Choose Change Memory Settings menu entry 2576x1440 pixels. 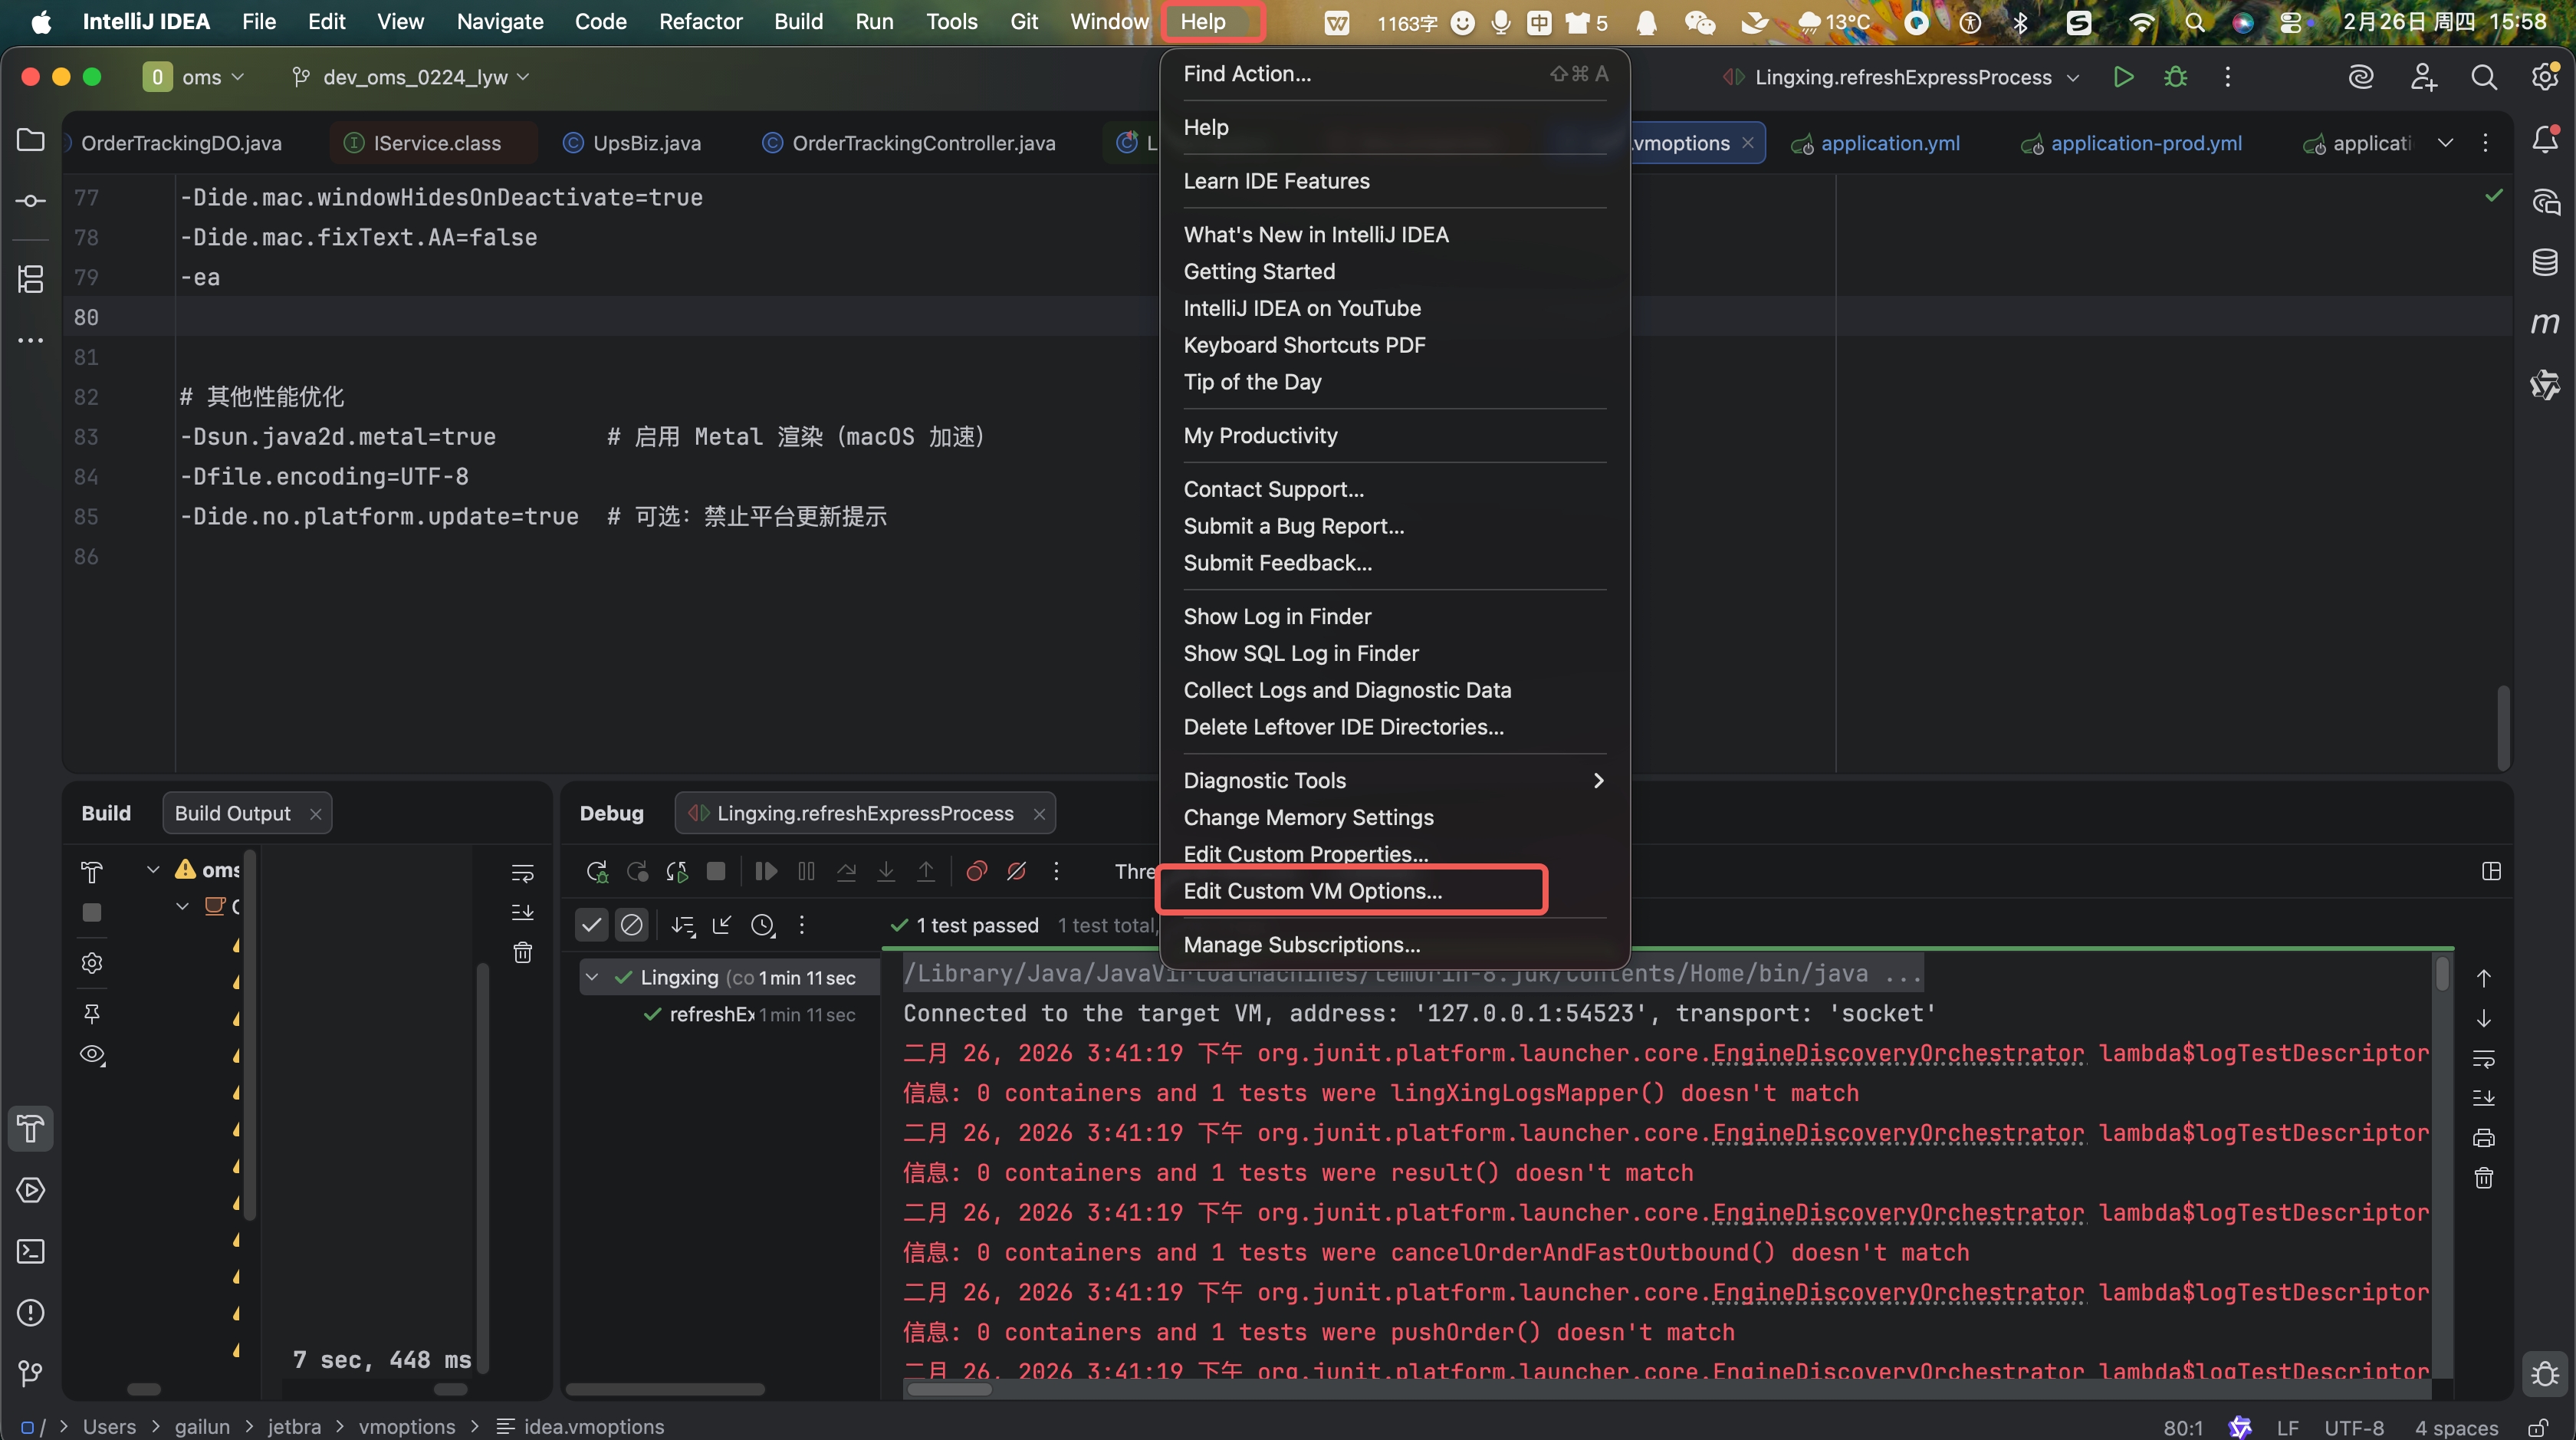tap(1394, 817)
